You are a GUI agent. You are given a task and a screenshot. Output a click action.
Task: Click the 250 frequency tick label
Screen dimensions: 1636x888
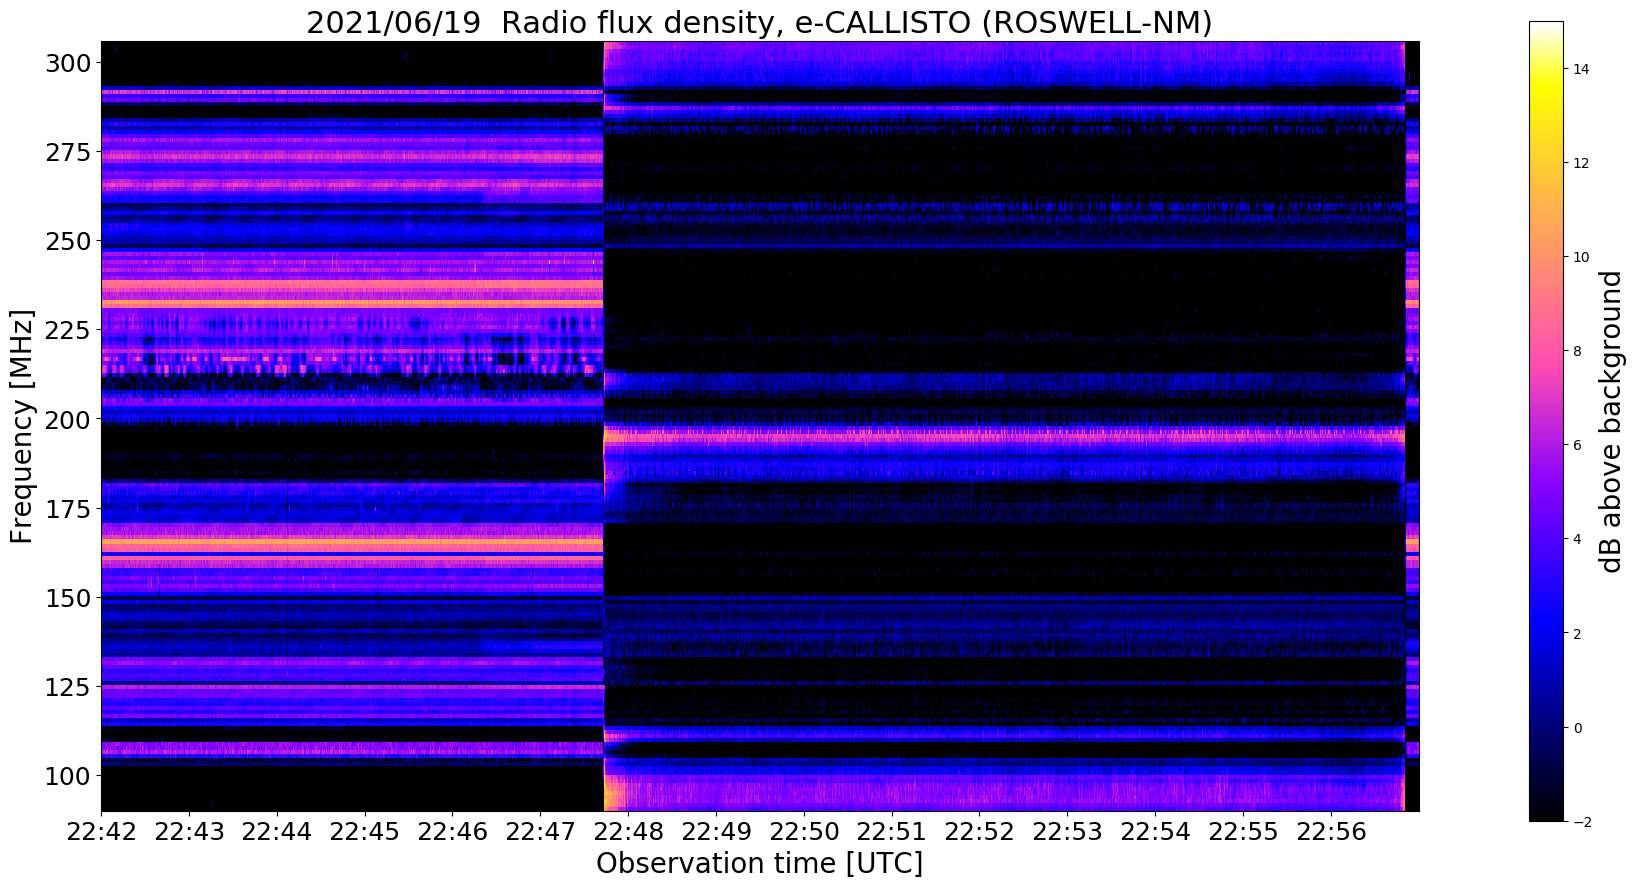[x=68, y=241]
